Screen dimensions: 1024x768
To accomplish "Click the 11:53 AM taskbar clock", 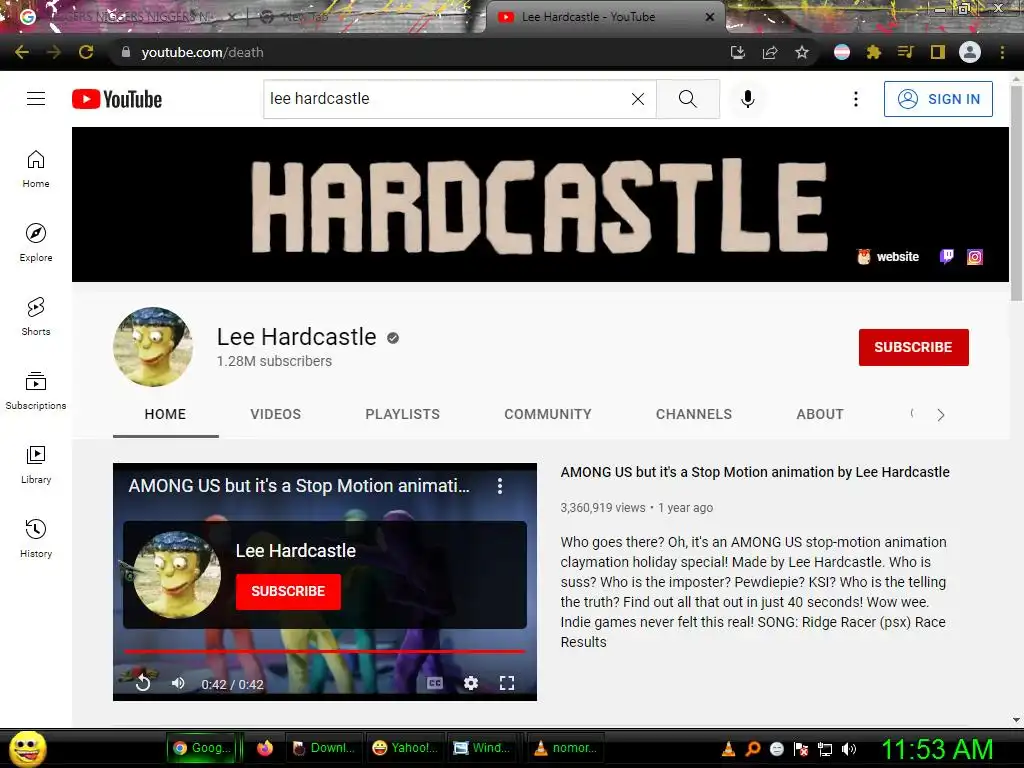I will 937,749.
